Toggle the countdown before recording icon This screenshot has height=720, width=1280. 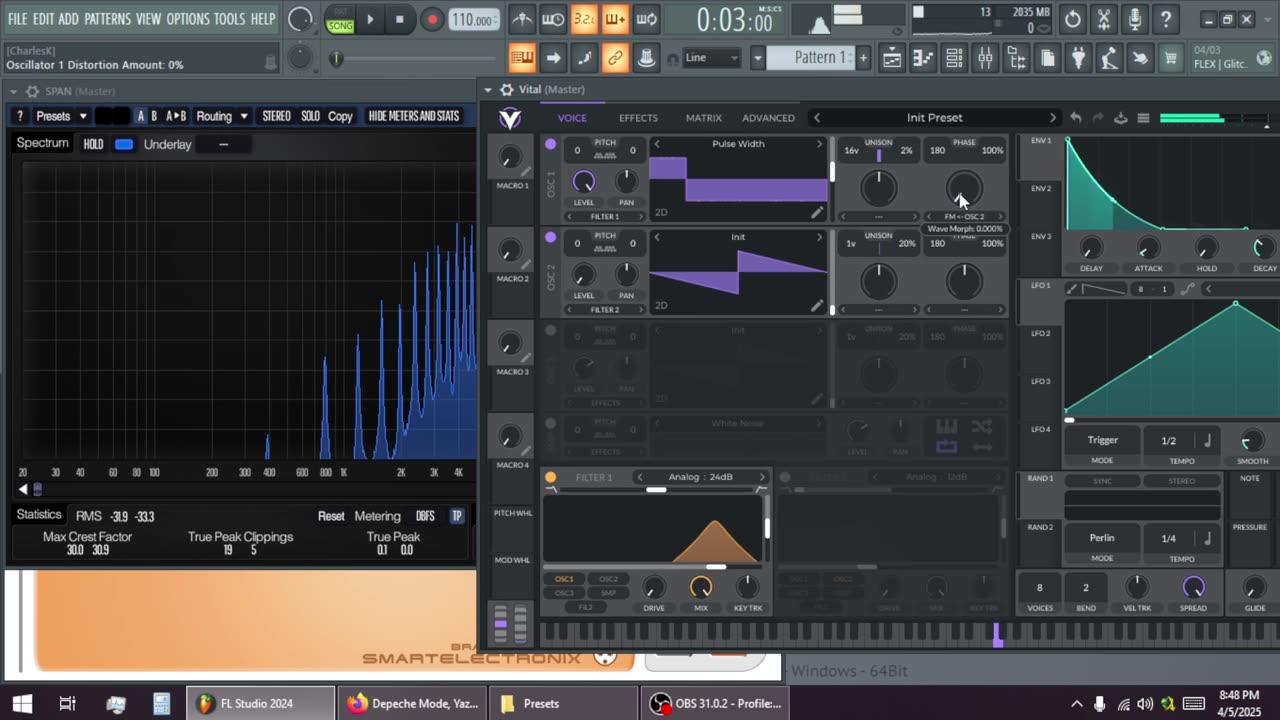tap(584, 19)
